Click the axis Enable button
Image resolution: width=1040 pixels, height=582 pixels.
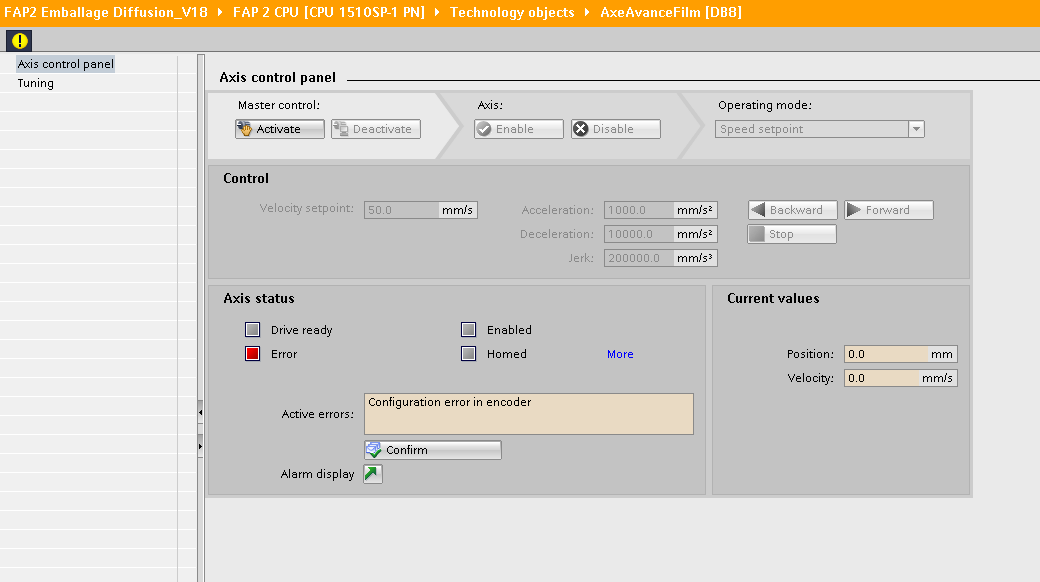pyautogui.click(x=519, y=129)
